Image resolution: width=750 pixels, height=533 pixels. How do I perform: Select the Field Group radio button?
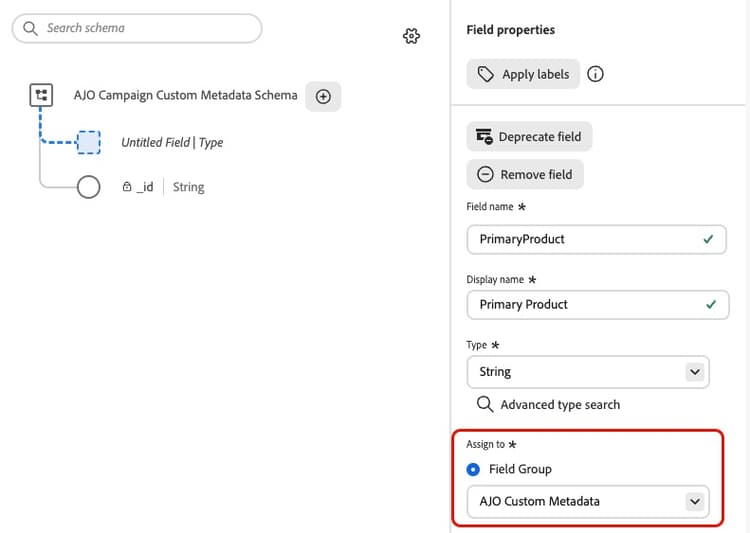[473, 469]
